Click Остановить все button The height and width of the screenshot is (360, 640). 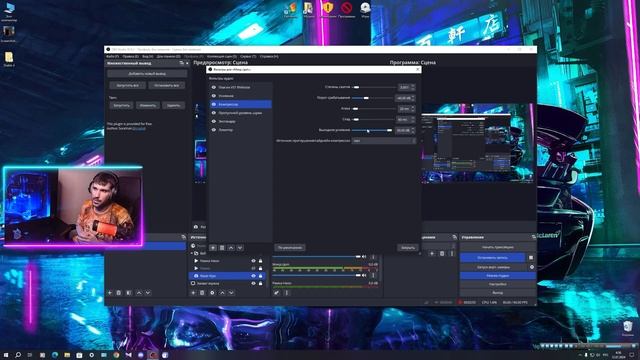pyautogui.click(x=167, y=85)
